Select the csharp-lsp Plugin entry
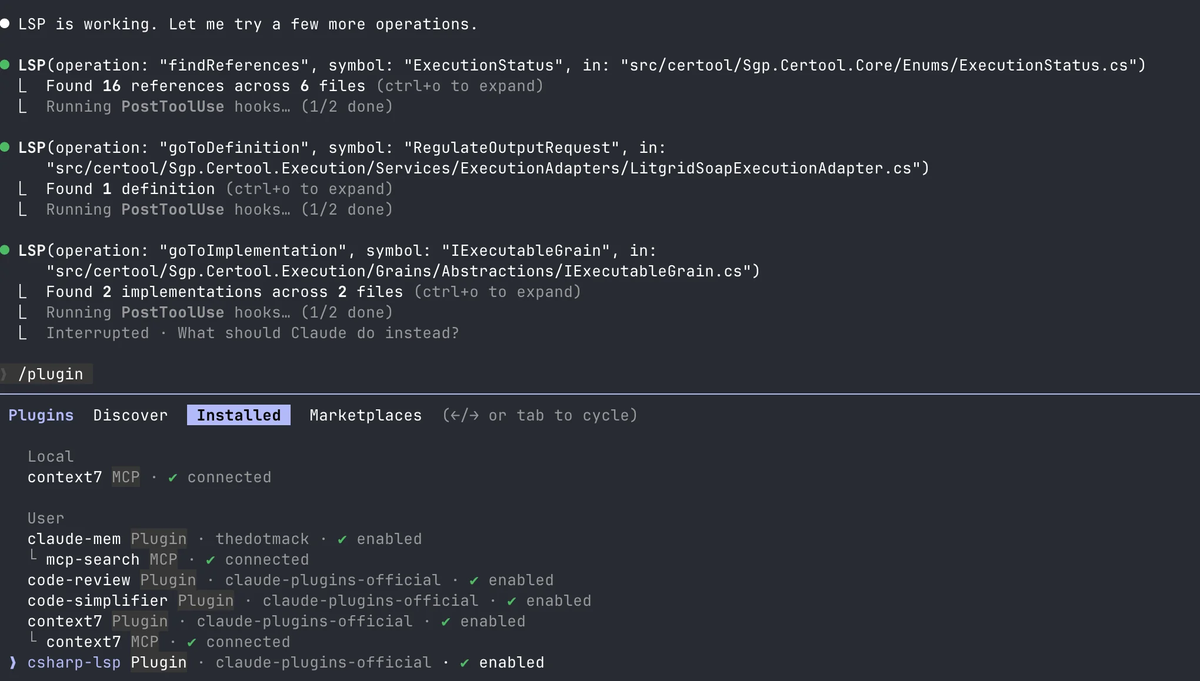Image resolution: width=1200 pixels, height=681 pixels. pos(276,662)
